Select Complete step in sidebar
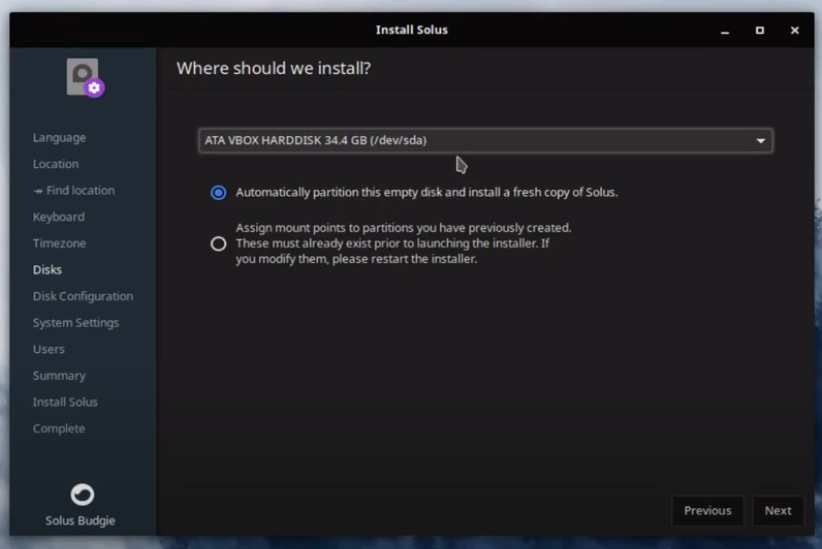This screenshot has width=822, height=549. tap(59, 428)
